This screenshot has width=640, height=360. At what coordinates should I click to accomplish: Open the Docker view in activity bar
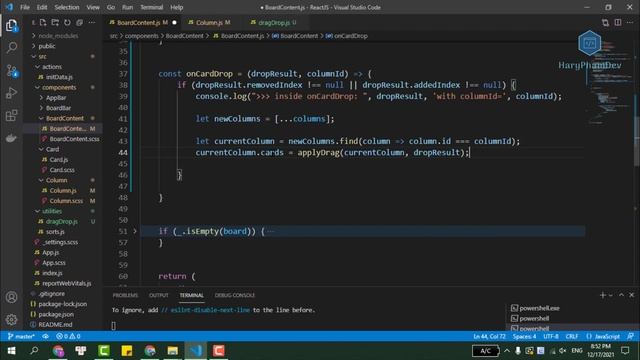point(11,138)
